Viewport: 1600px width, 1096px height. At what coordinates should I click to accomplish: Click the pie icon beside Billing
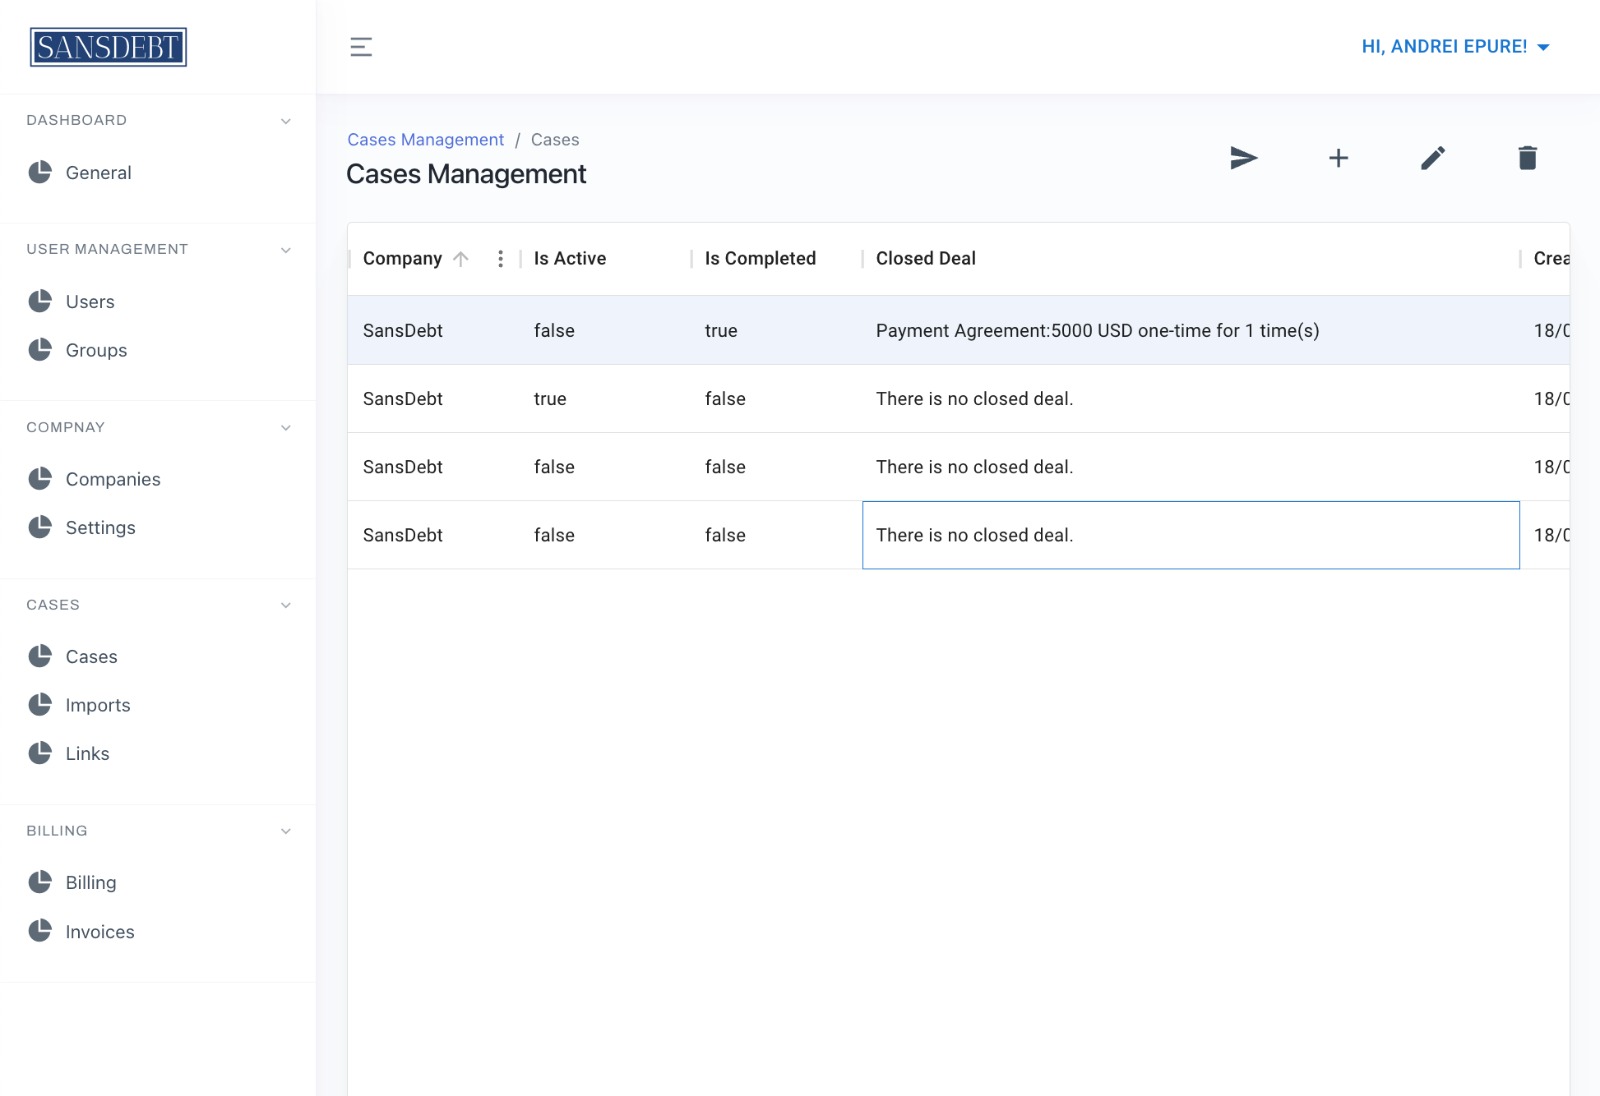40,882
